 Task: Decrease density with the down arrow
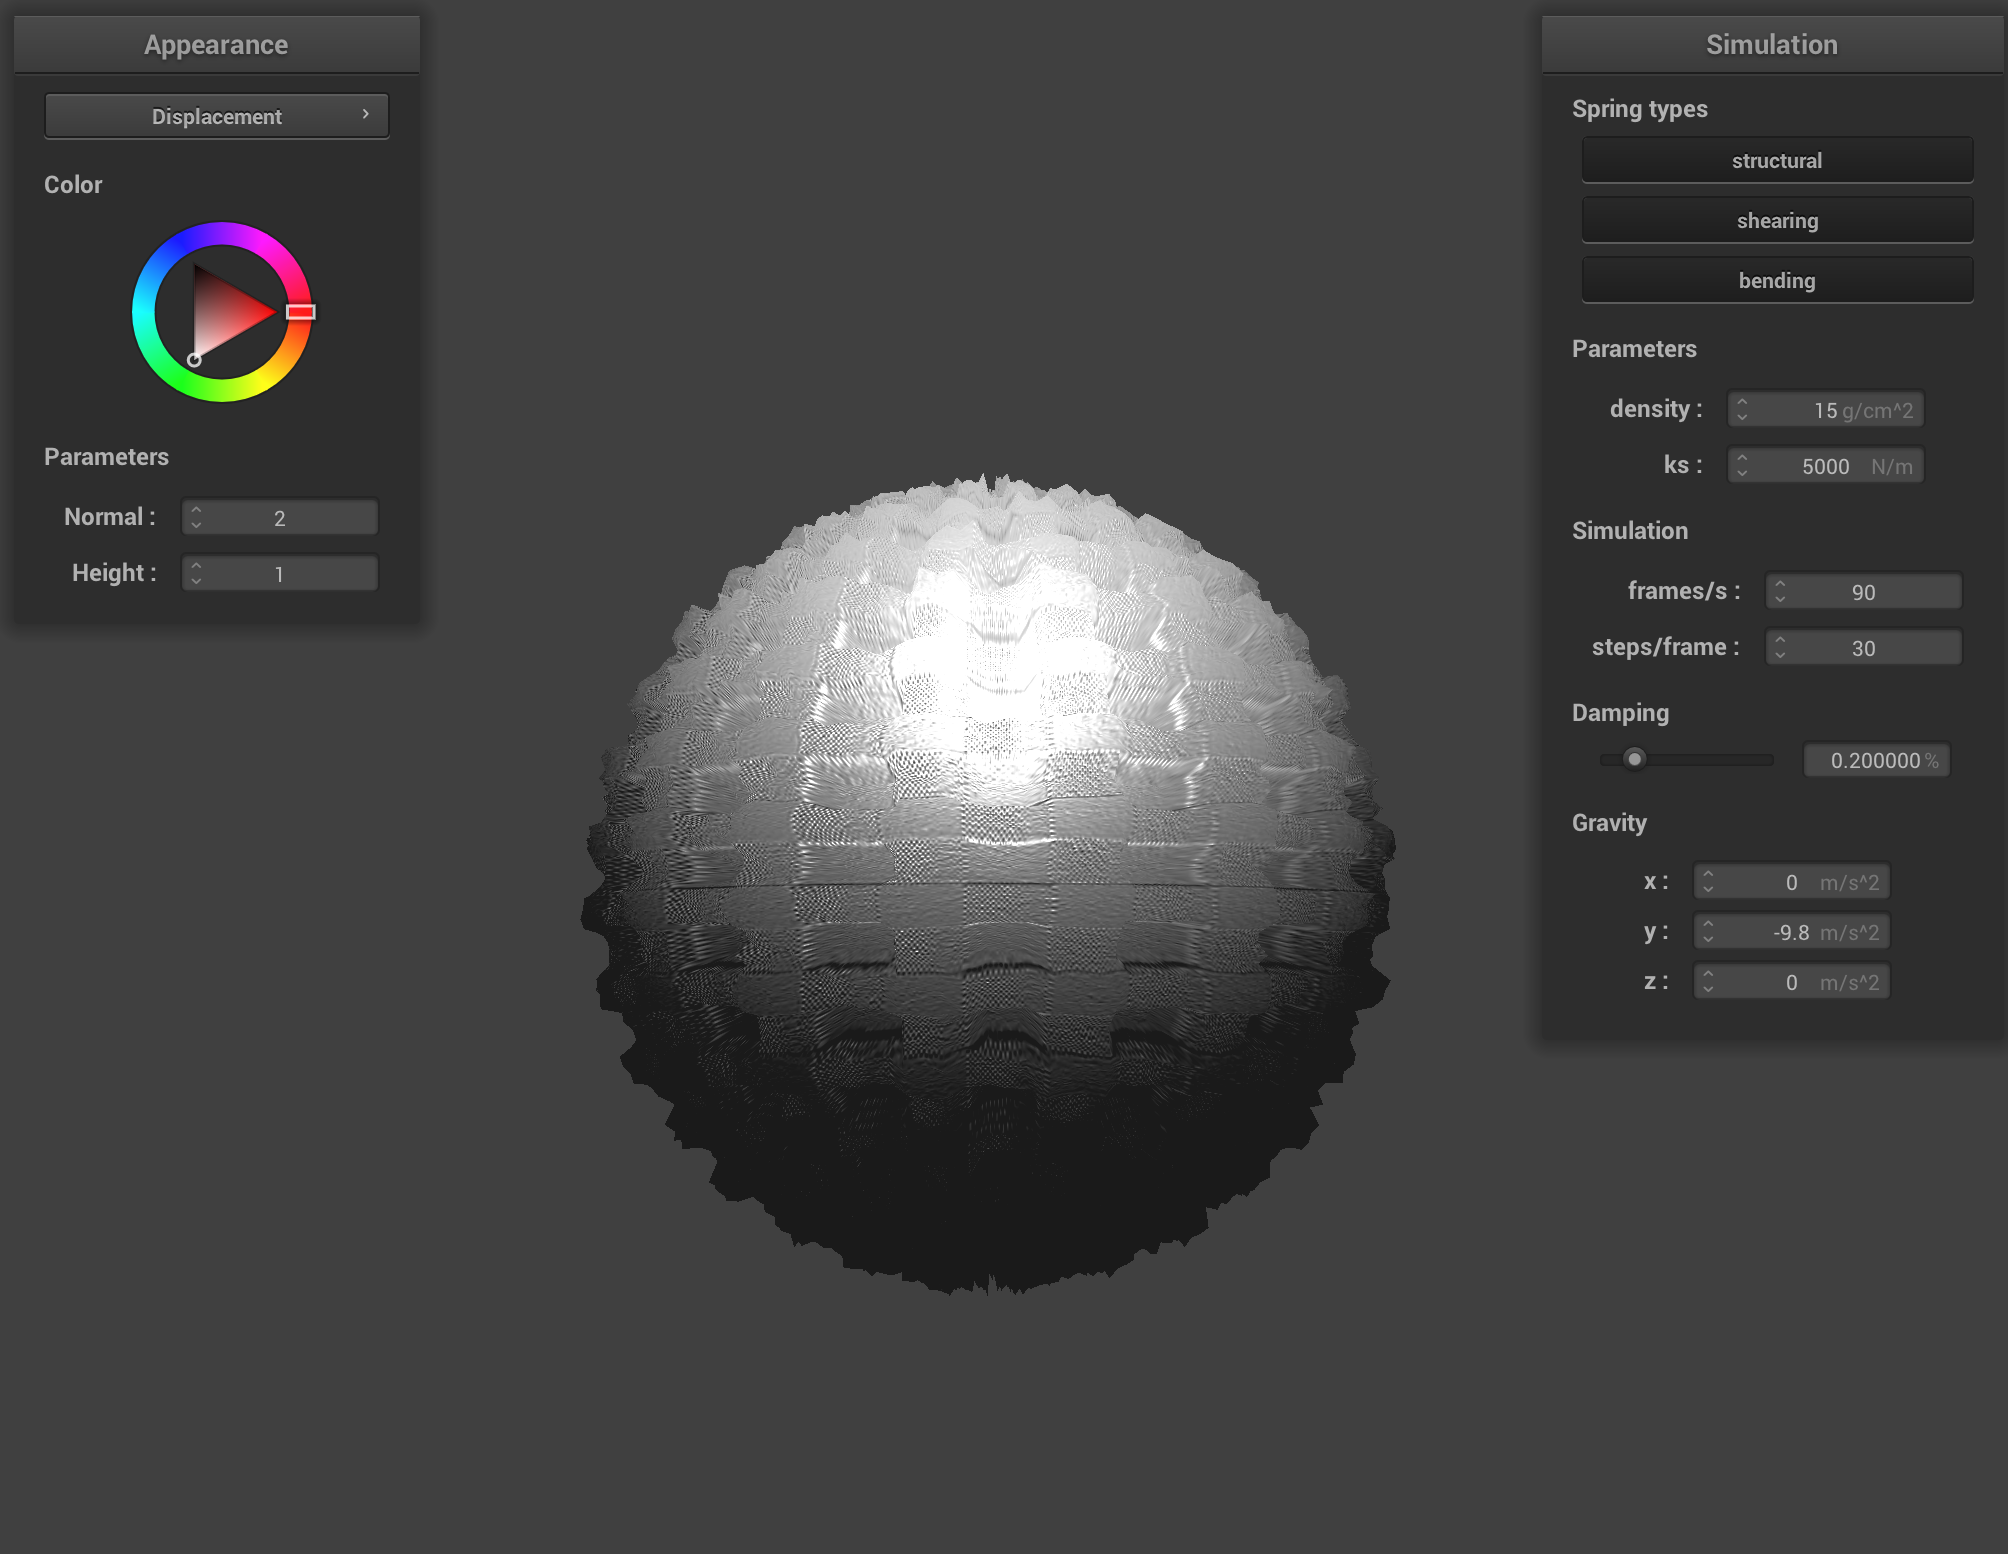pos(1742,417)
